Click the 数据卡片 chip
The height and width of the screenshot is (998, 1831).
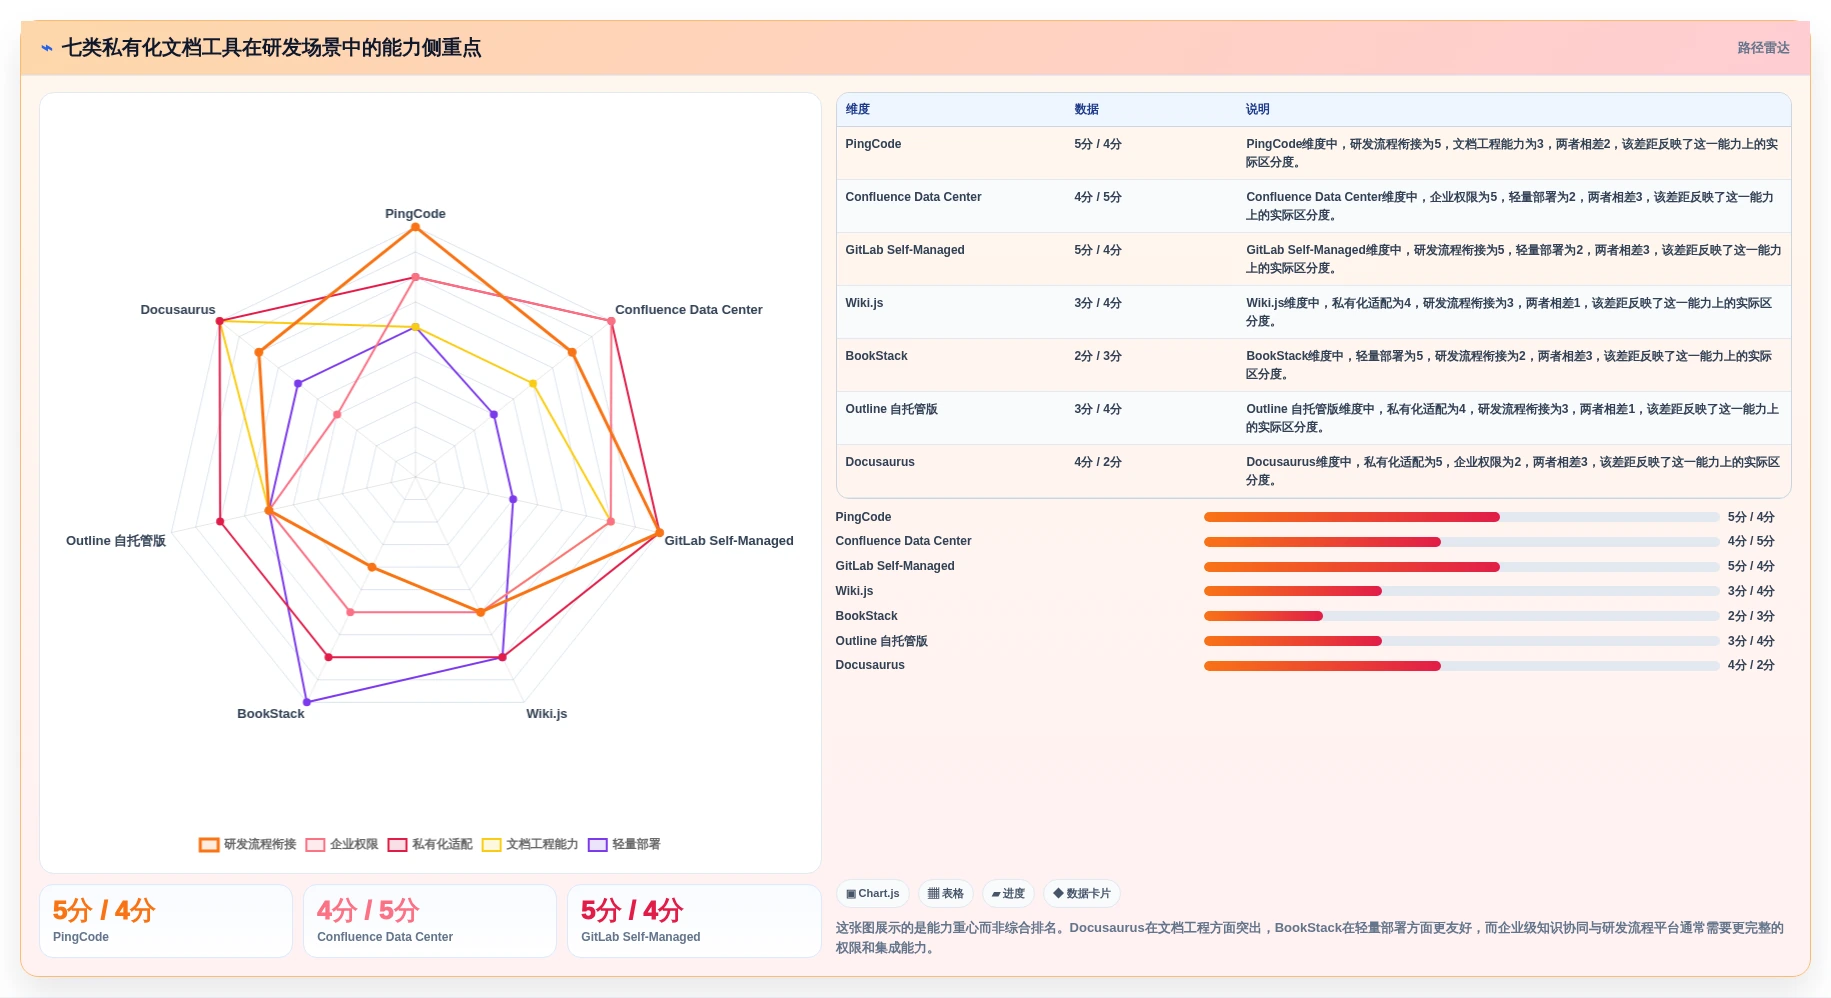(1081, 893)
